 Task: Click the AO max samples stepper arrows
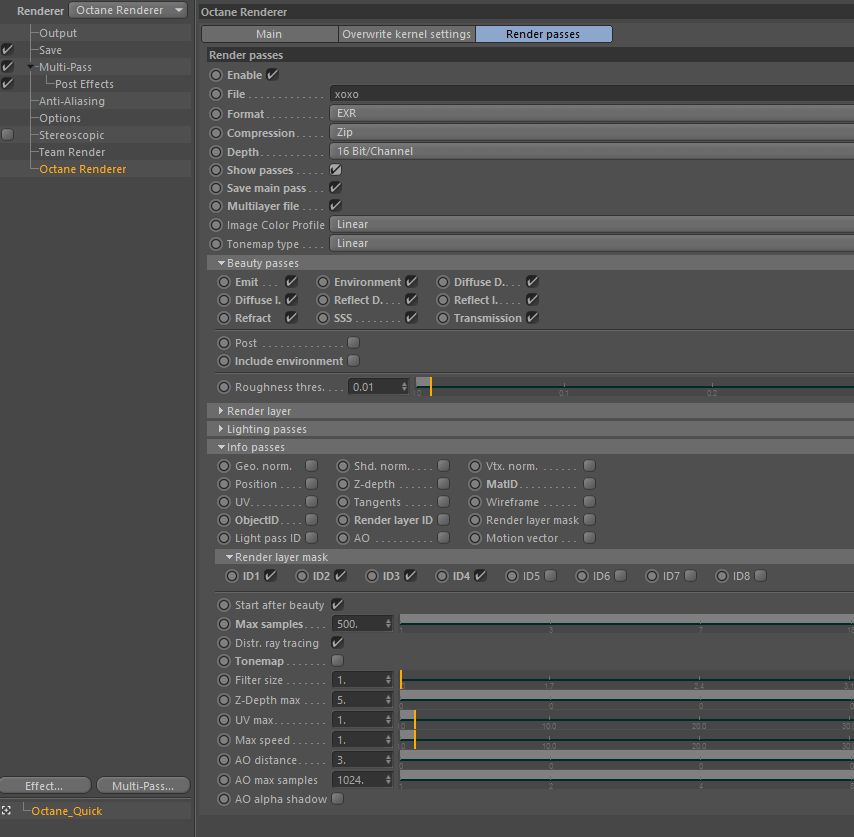[388, 780]
